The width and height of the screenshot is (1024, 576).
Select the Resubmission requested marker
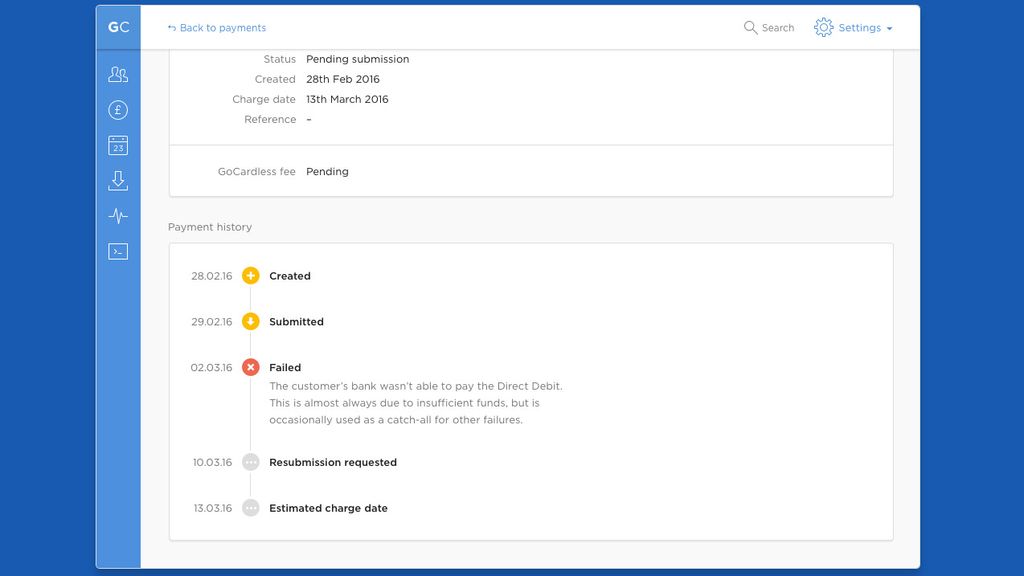click(250, 463)
